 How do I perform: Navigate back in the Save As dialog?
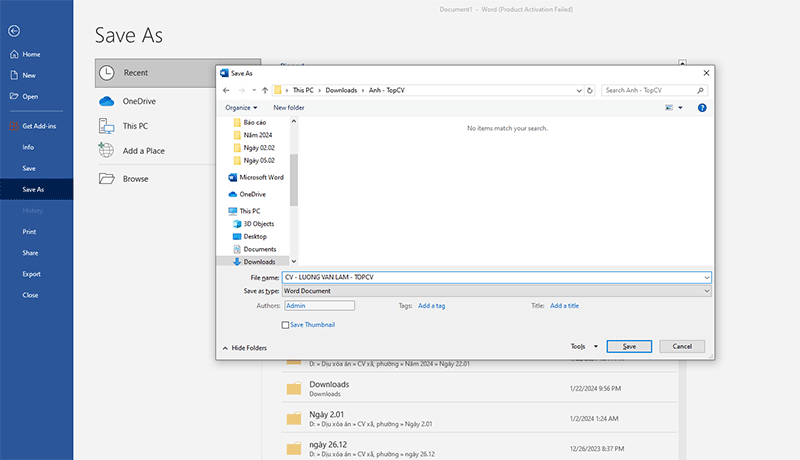click(x=226, y=90)
